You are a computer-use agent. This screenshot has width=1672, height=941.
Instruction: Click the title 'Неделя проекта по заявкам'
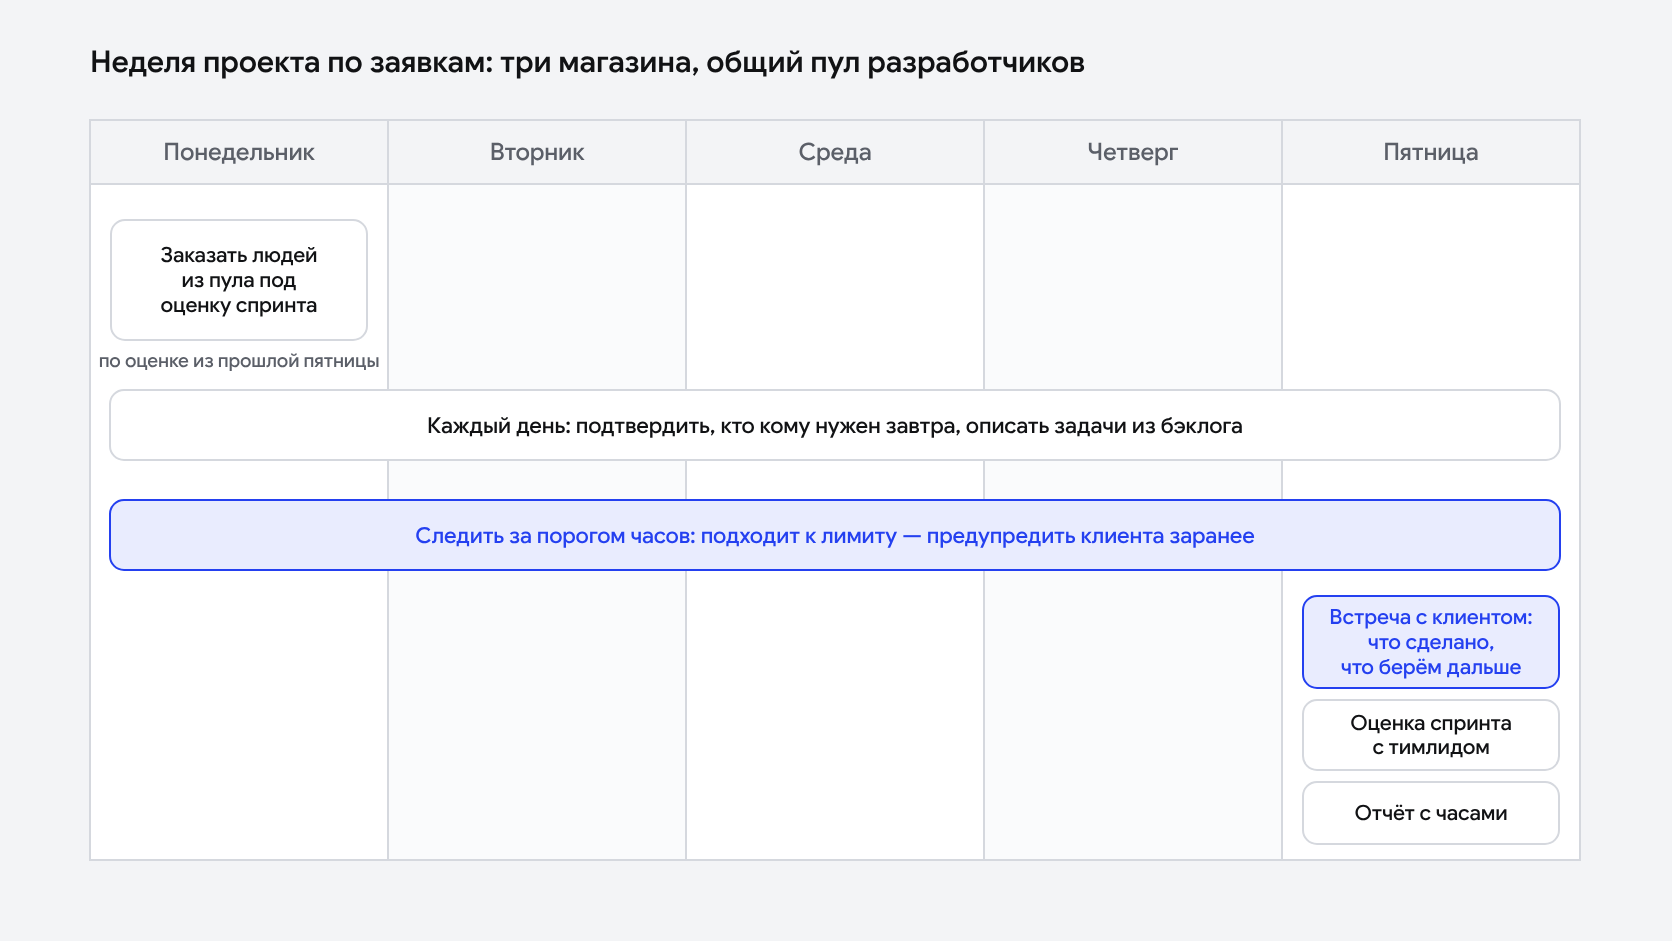(587, 62)
